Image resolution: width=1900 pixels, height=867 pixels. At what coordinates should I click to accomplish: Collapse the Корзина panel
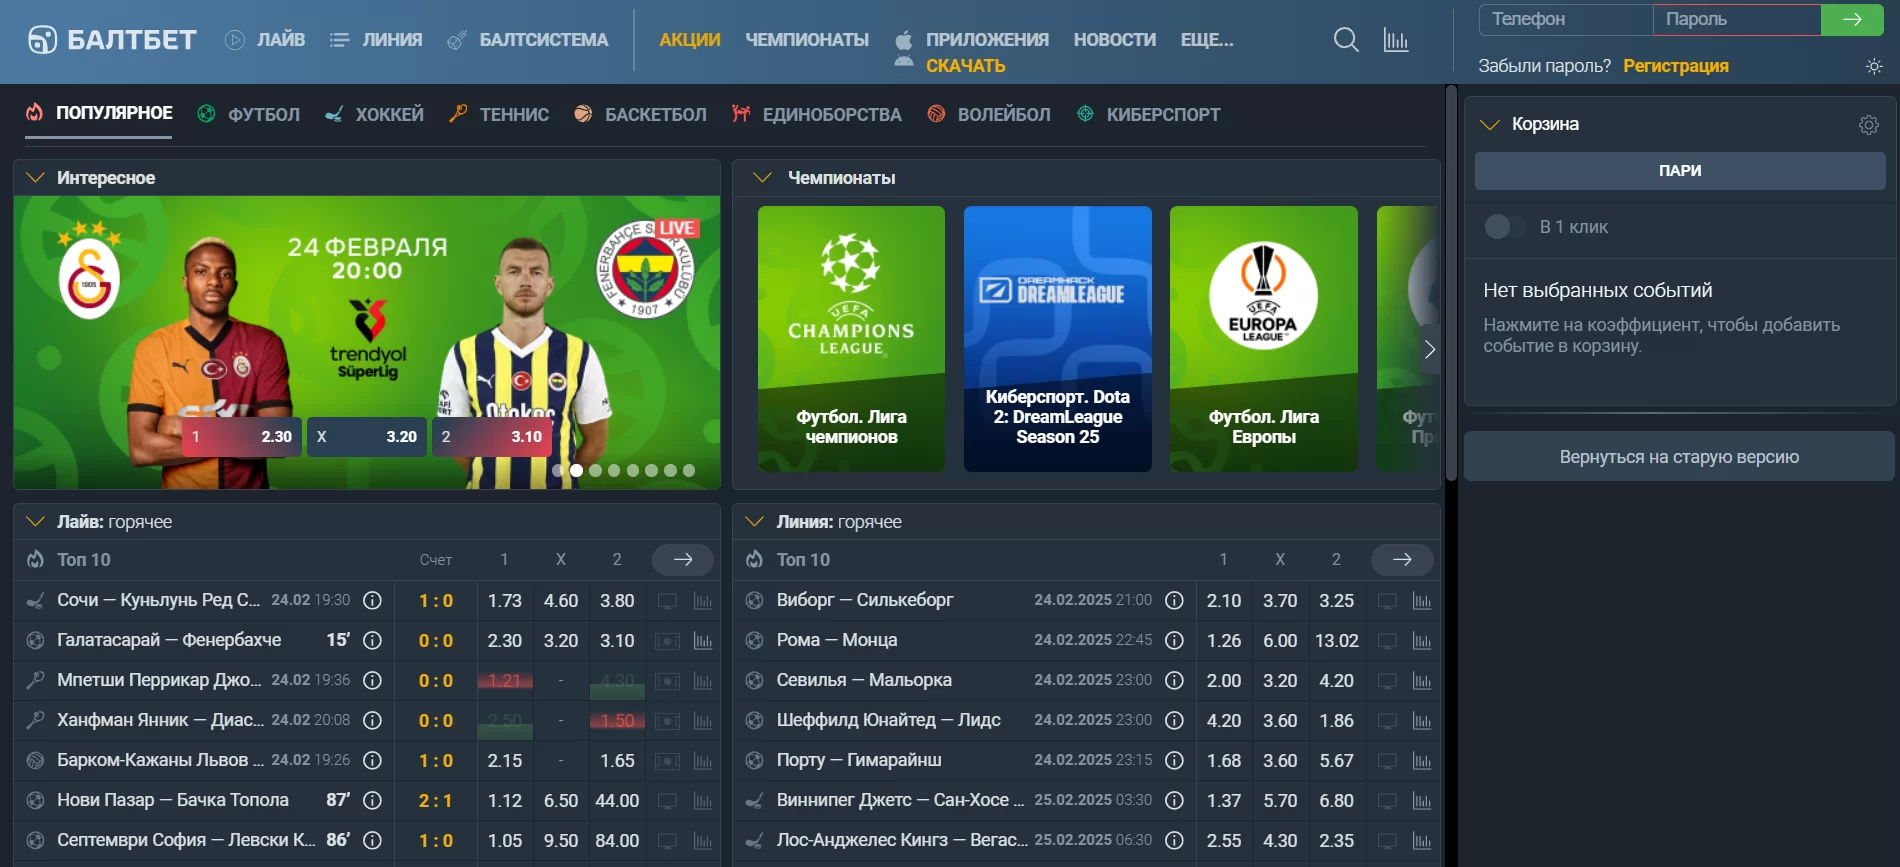(1490, 125)
